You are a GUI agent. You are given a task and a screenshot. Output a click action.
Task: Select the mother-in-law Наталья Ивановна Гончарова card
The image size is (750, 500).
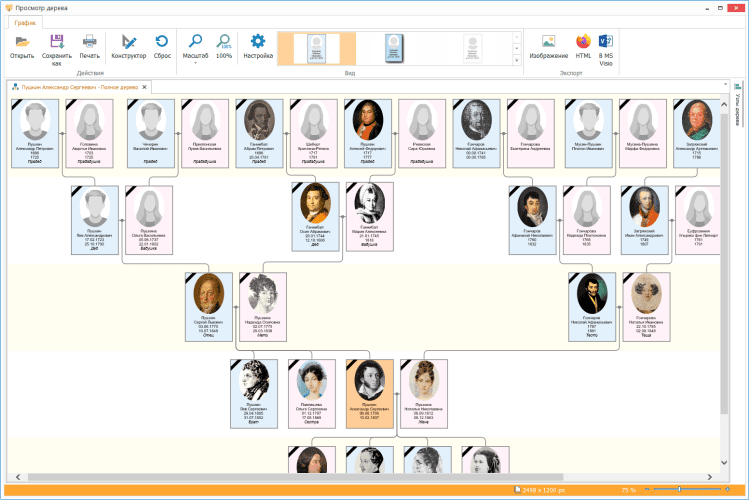point(646,307)
